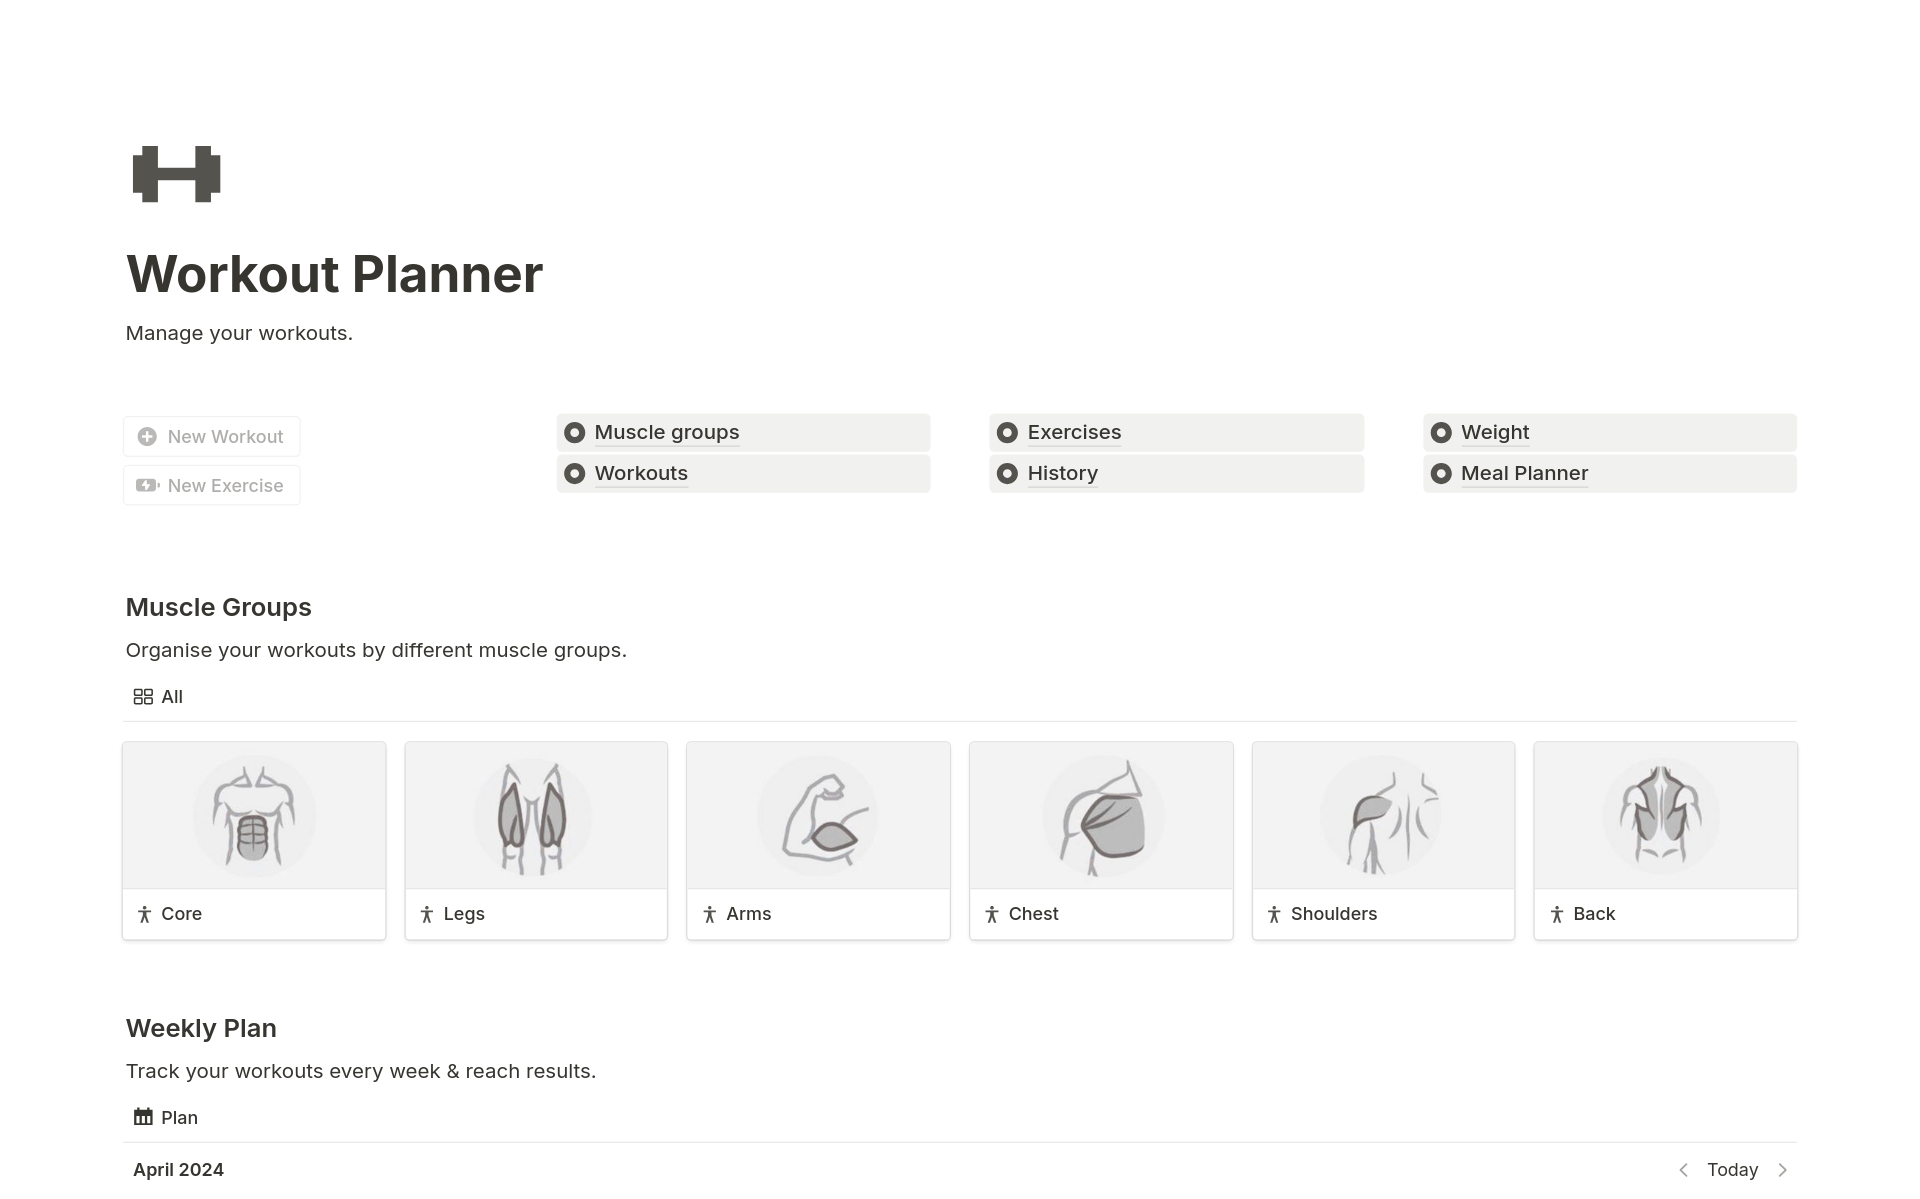Open the Meal Planner page
Screen dimensions: 1920x1199
point(1523,473)
